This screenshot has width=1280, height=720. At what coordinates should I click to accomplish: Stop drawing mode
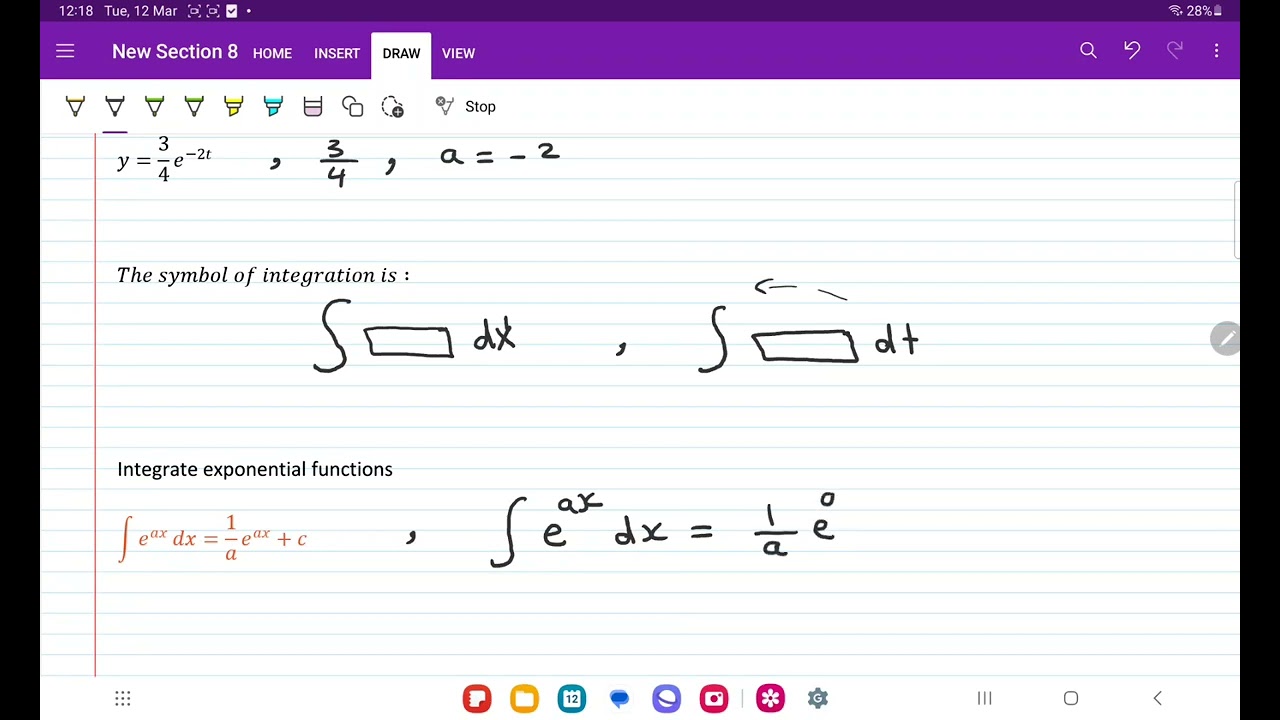tap(466, 106)
